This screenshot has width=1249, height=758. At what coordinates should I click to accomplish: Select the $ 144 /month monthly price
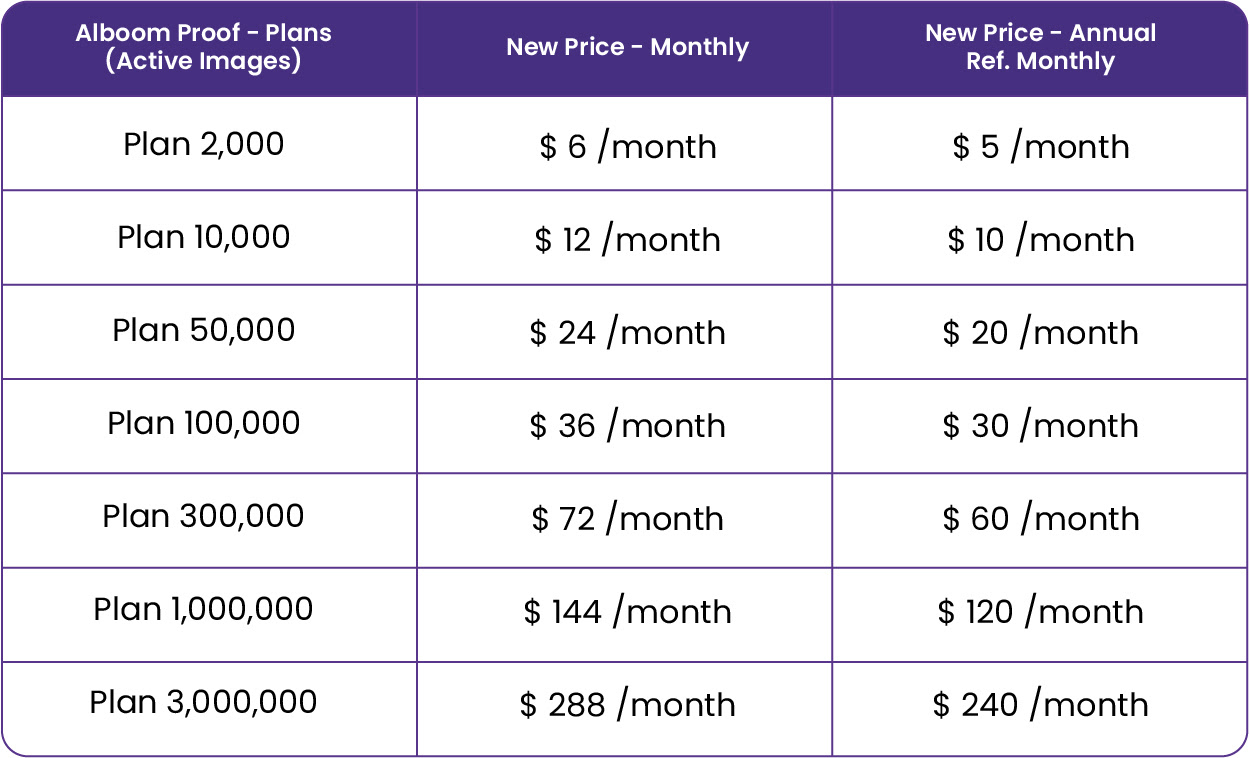(628, 612)
